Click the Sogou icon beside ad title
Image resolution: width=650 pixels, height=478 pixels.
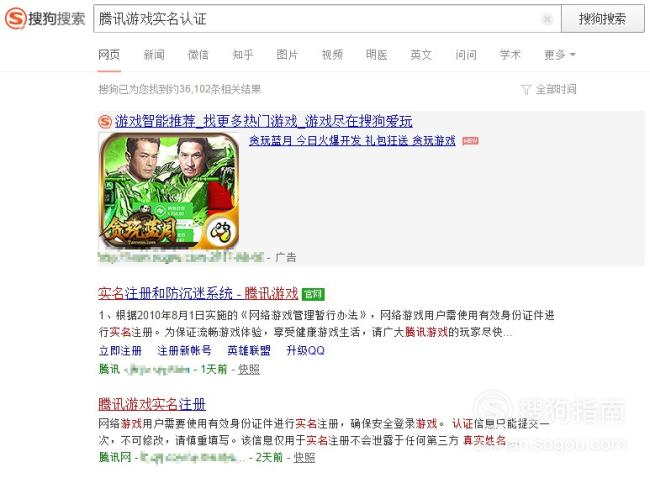(x=105, y=121)
